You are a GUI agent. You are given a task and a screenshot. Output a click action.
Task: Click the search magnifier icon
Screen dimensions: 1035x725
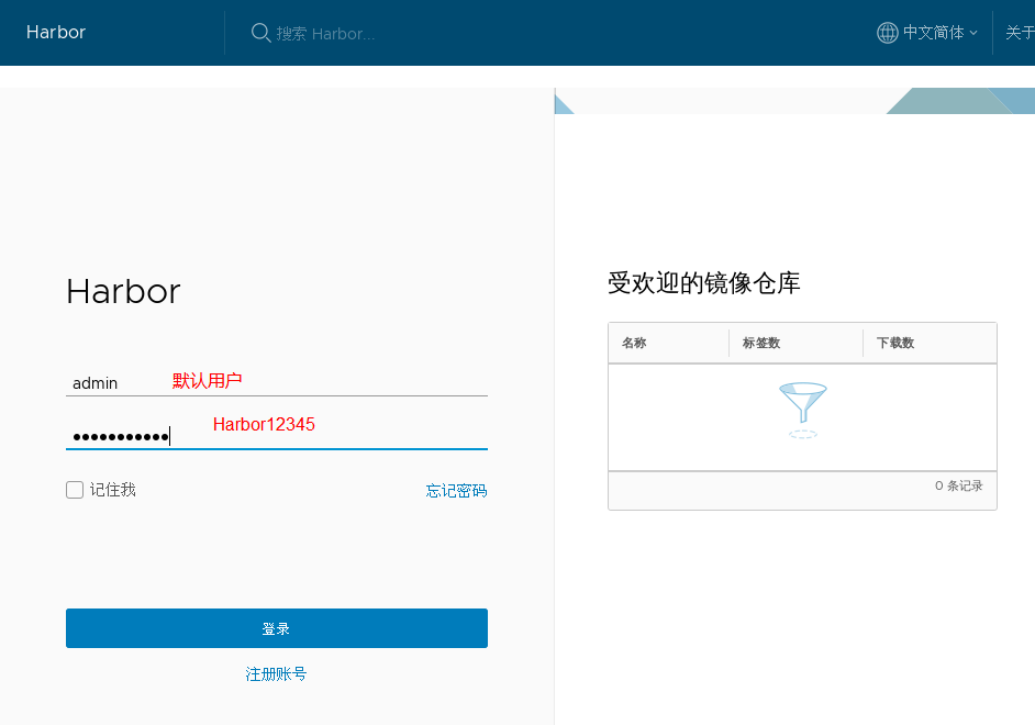260,33
